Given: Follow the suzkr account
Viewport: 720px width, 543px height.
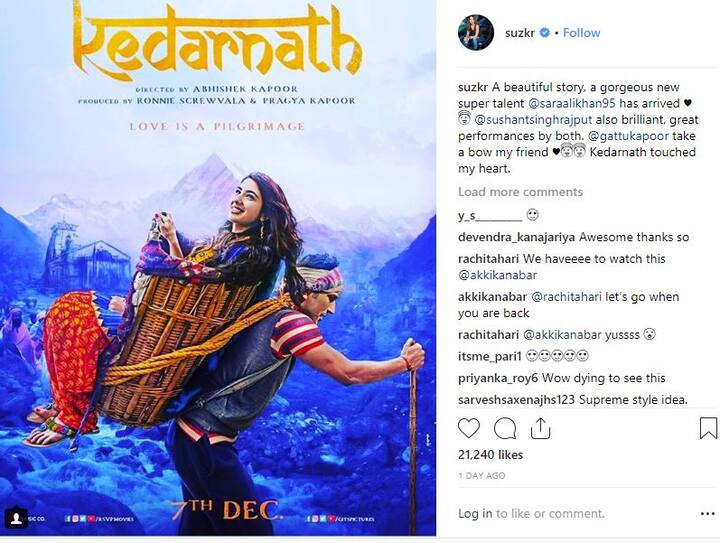Looking at the screenshot, I should click(581, 33).
